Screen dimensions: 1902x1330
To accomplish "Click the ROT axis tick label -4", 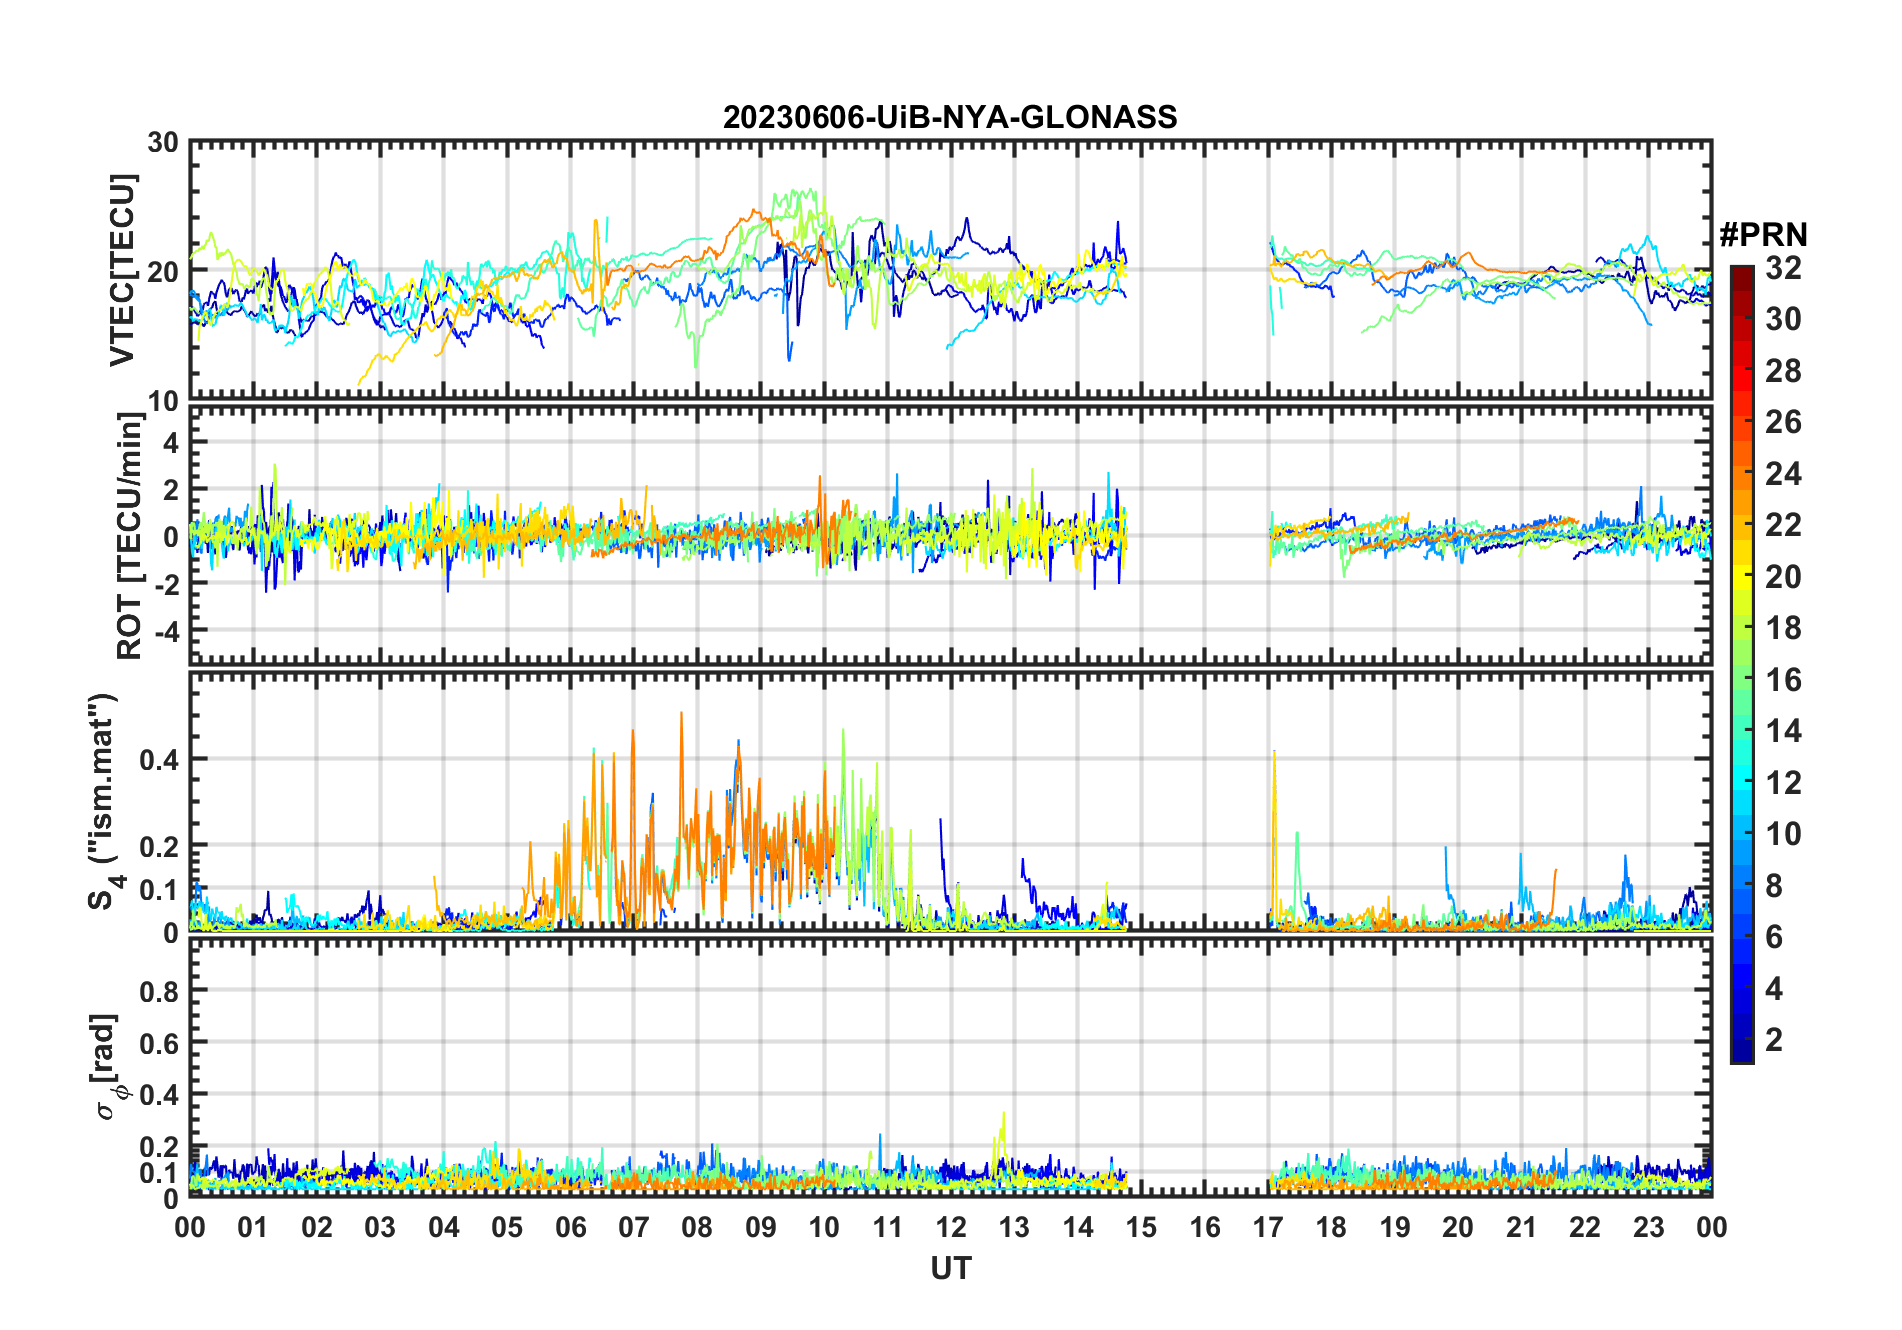I will pos(165,632).
